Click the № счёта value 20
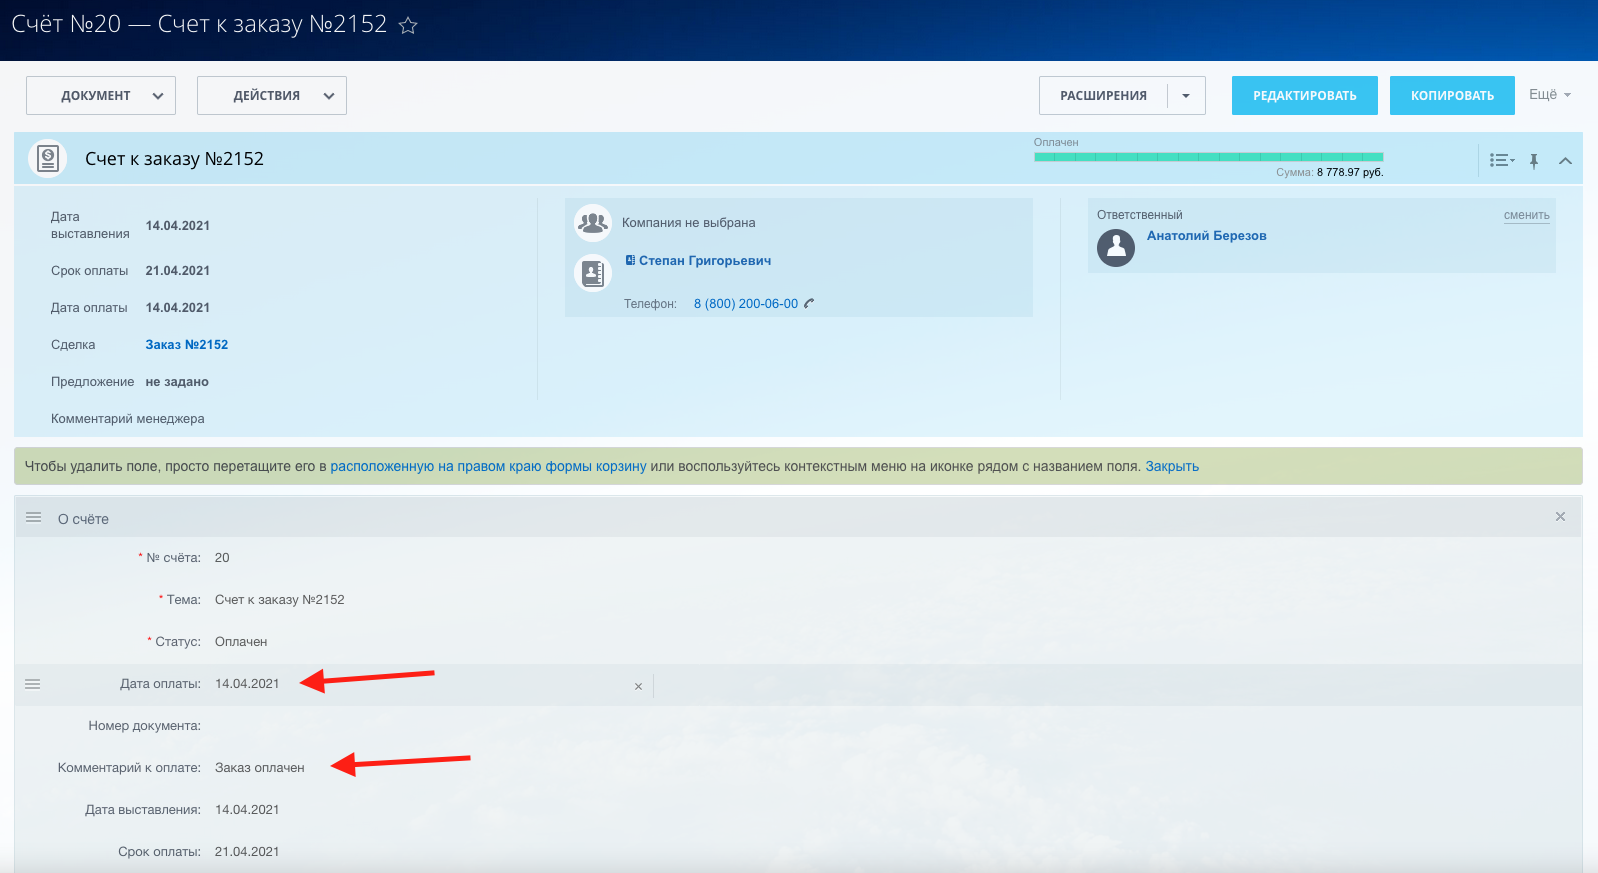The height and width of the screenshot is (873, 1598). (x=222, y=558)
